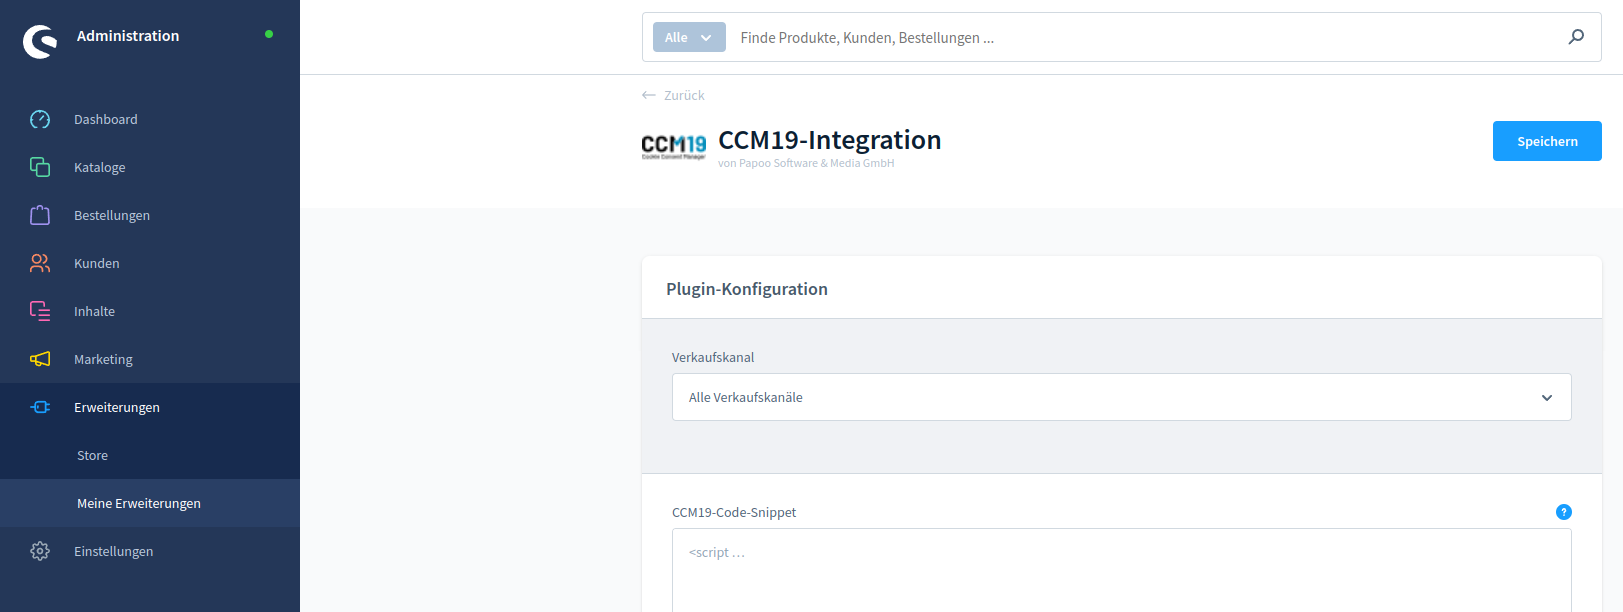The image size is (1623, 612).
Task: Click the Erweiterungen plug icon
Action: pyautogui.click(x=40, y=407)
